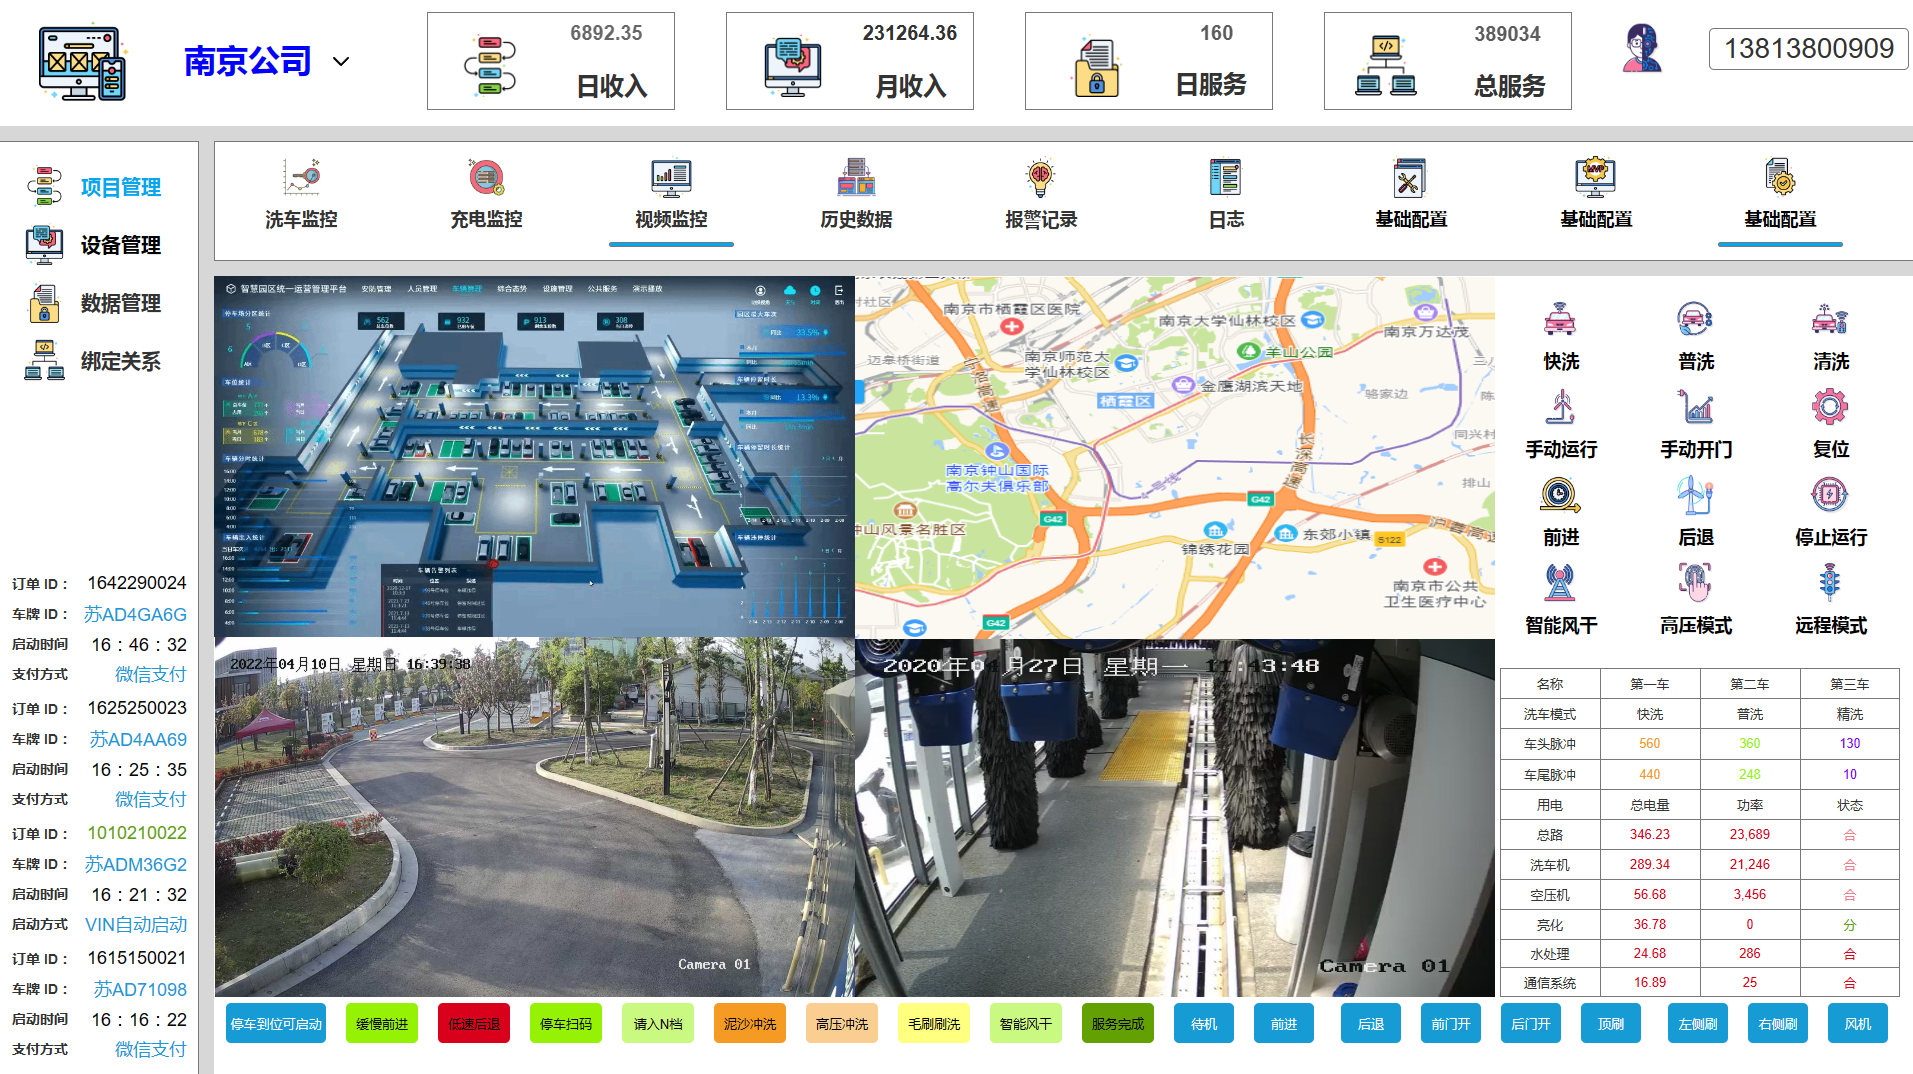Screen dimensions: 1913x1074
Task: Click the 月收入 monthly income icon
Action: click(792, 66)
